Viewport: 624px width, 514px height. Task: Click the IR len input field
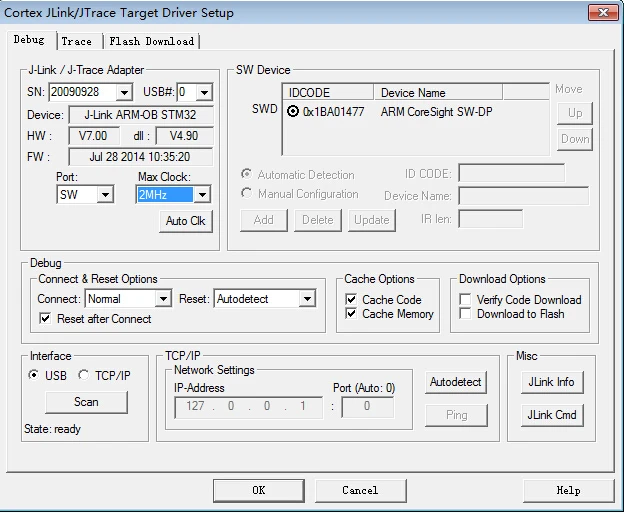[x=491, y=219]
